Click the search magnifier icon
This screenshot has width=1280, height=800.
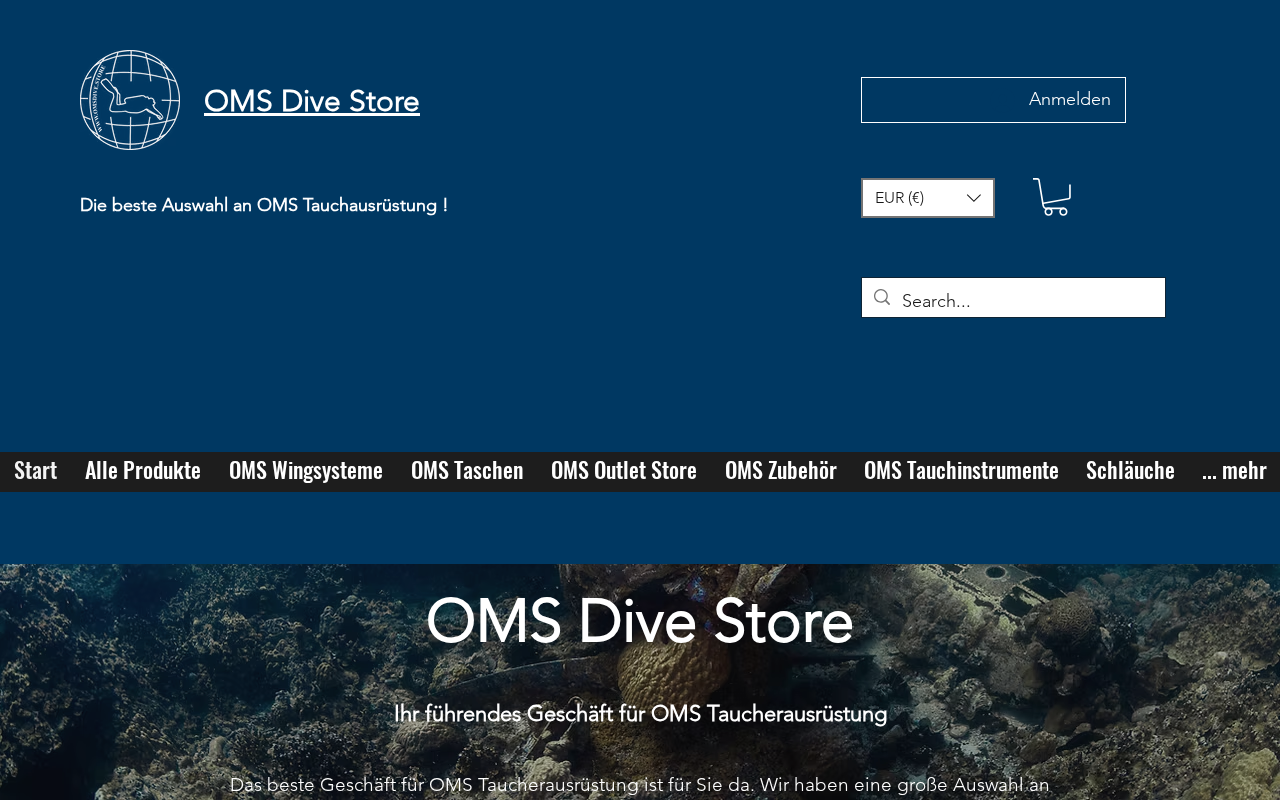(x=881, y=298)
